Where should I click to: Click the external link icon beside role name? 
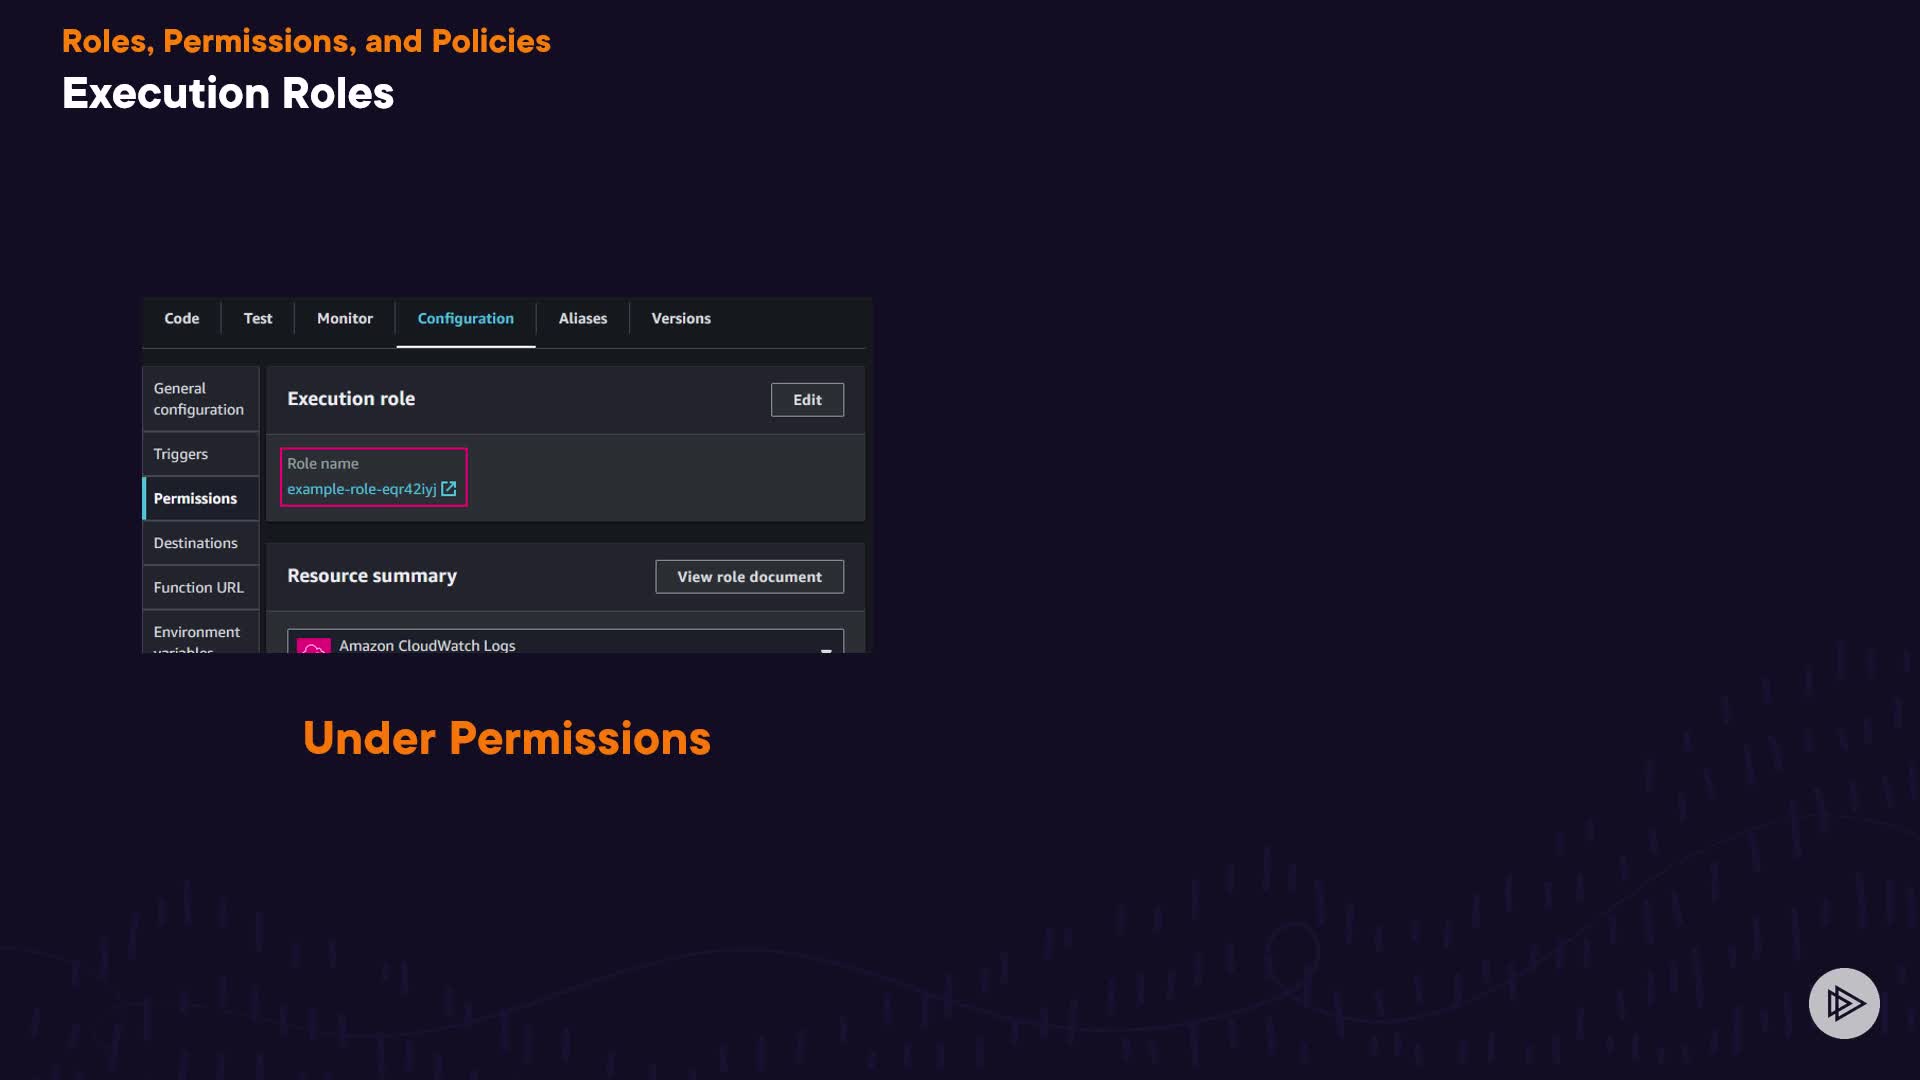[449, 489]
